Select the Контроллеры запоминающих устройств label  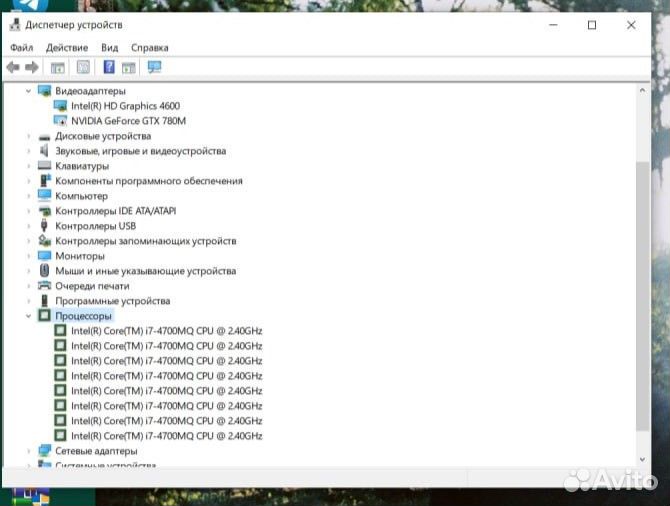click(x=146, y=241)
